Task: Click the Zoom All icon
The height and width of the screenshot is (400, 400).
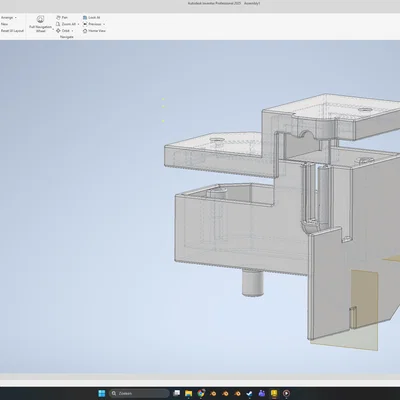Action: point(58,24)
